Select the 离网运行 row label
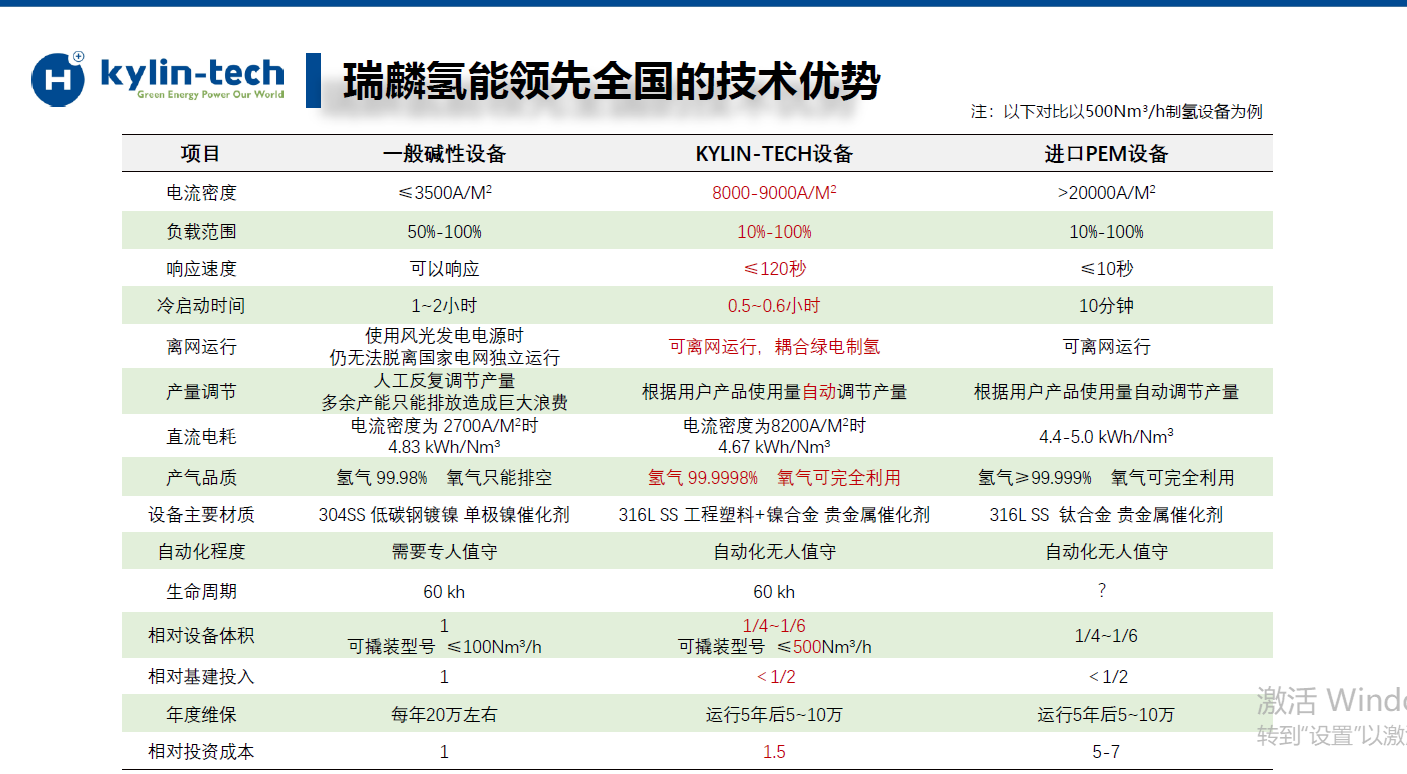 201,347
